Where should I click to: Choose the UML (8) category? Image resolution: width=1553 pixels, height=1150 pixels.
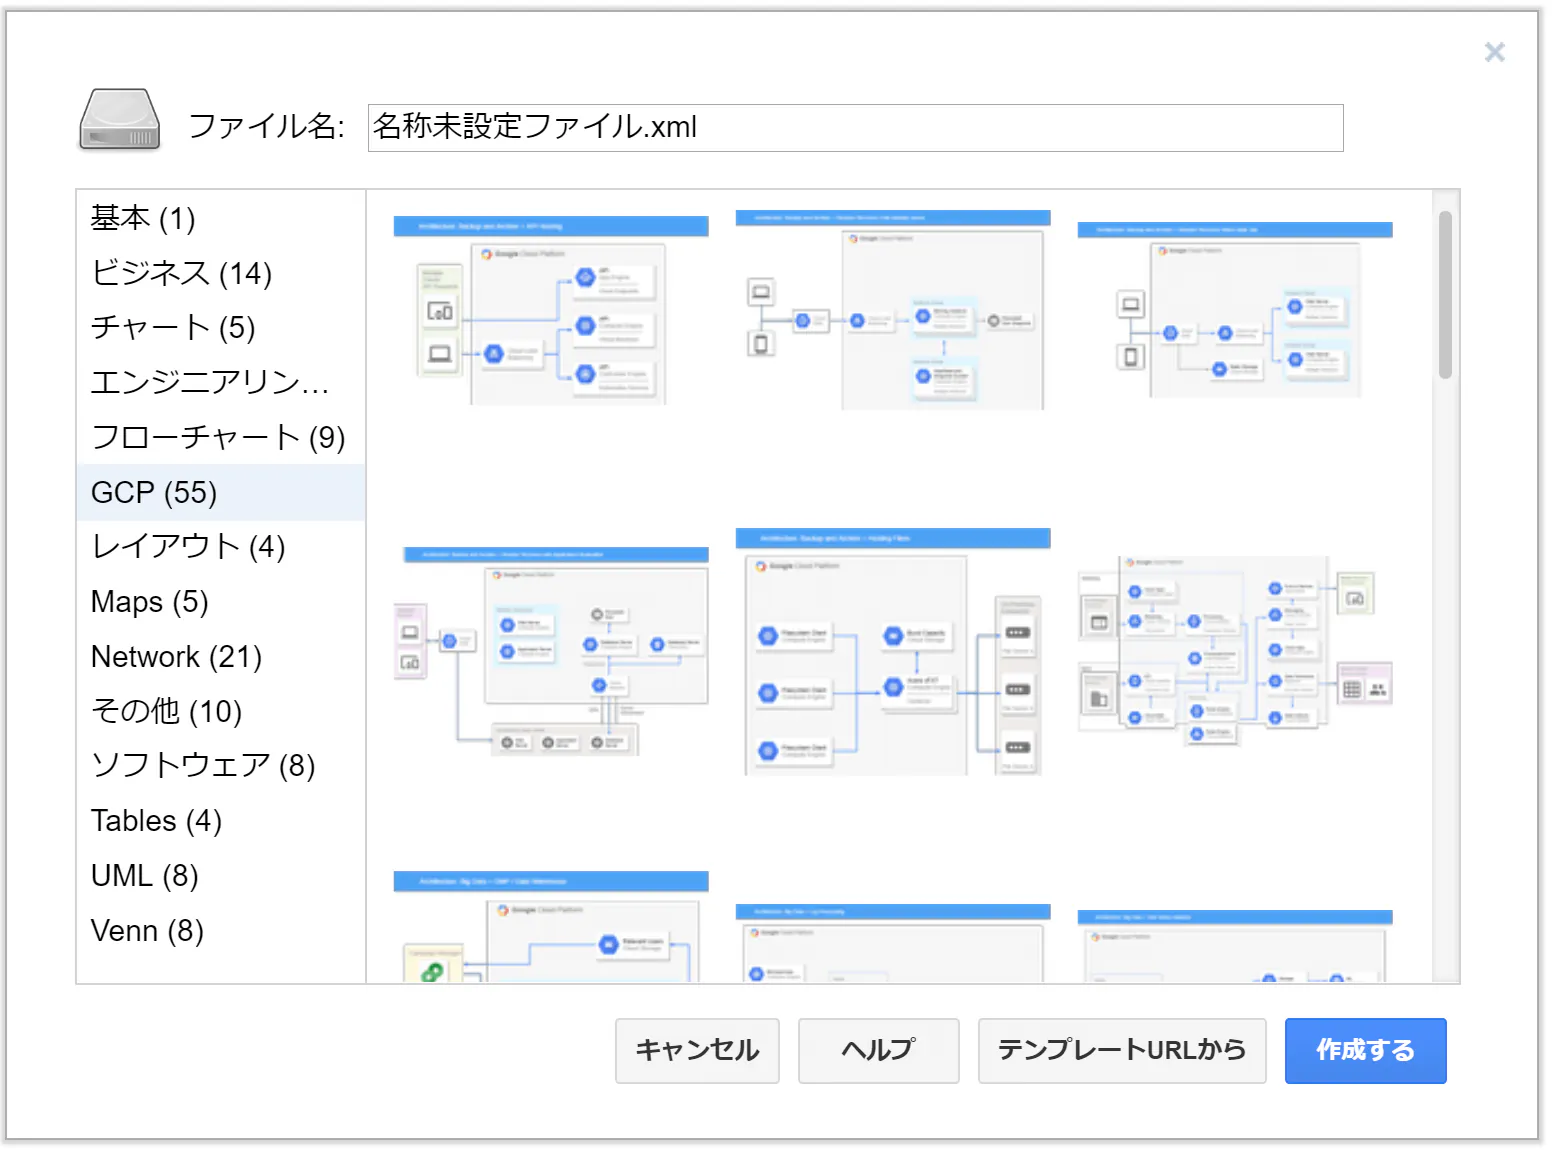click(x=221, y=876)
